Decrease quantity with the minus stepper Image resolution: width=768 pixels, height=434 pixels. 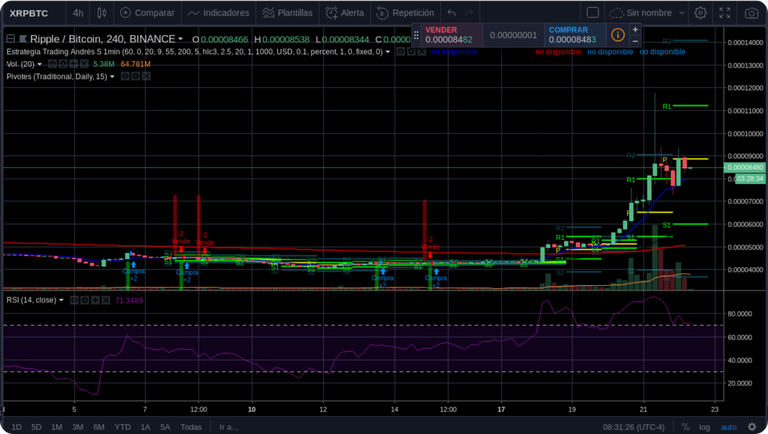(x=635, y=41)
